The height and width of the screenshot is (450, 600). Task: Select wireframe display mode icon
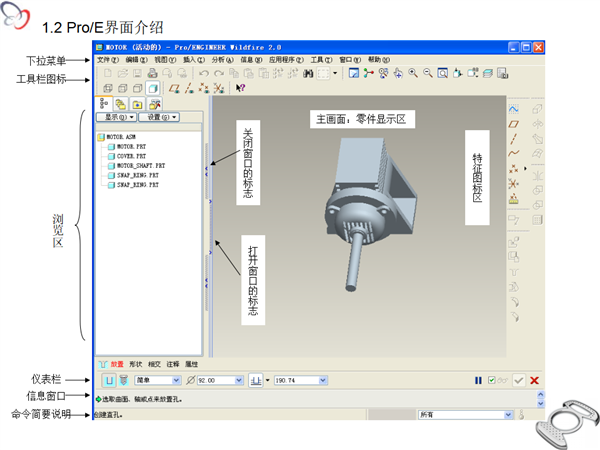tap(108, 88)
